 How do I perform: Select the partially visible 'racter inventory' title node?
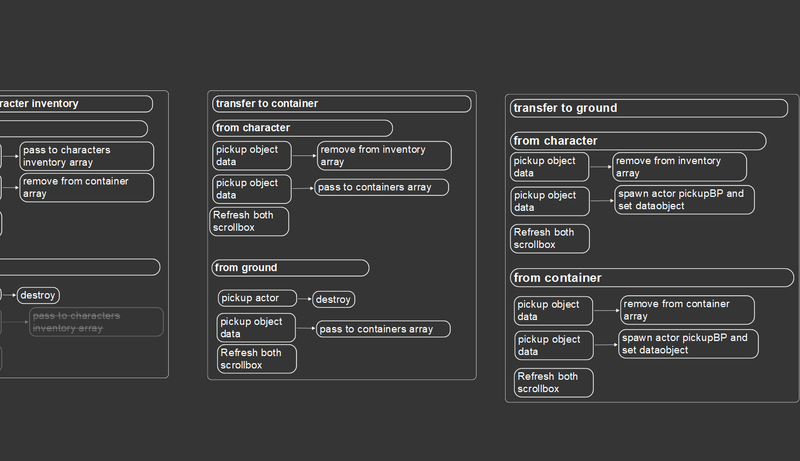(x=76, y=104)
